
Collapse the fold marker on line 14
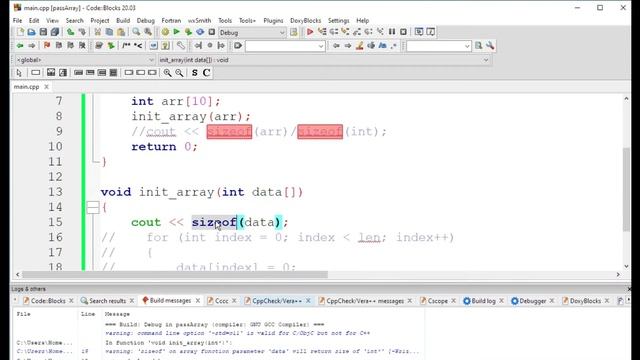pos(93,207)
